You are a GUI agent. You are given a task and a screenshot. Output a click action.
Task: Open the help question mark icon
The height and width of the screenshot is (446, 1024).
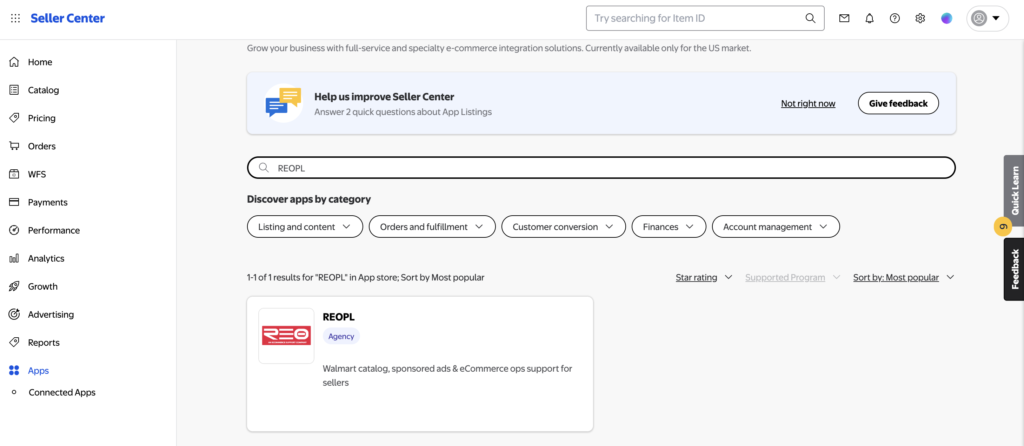click(895, 18)
